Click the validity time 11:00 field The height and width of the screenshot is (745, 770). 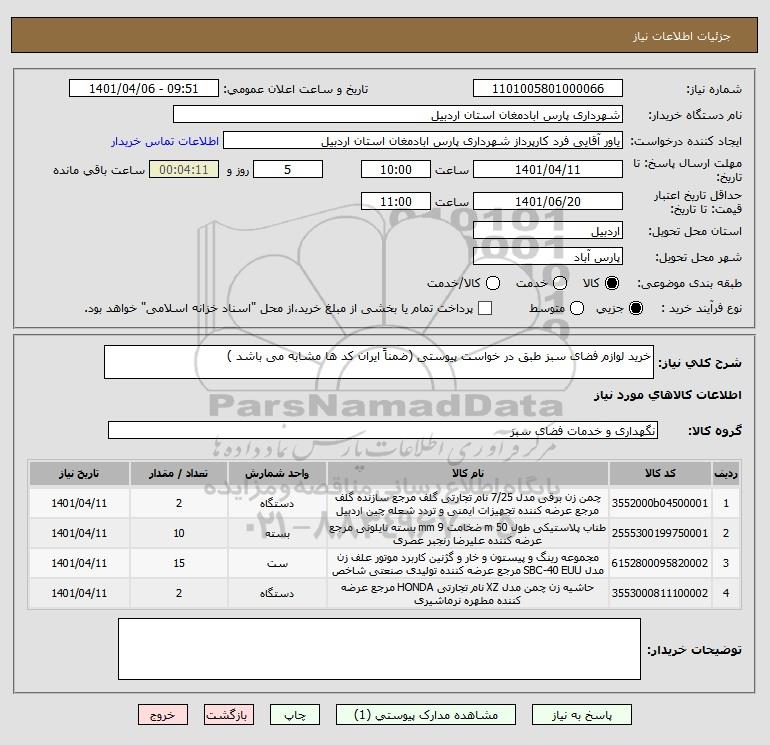click(x=396, y=201)
